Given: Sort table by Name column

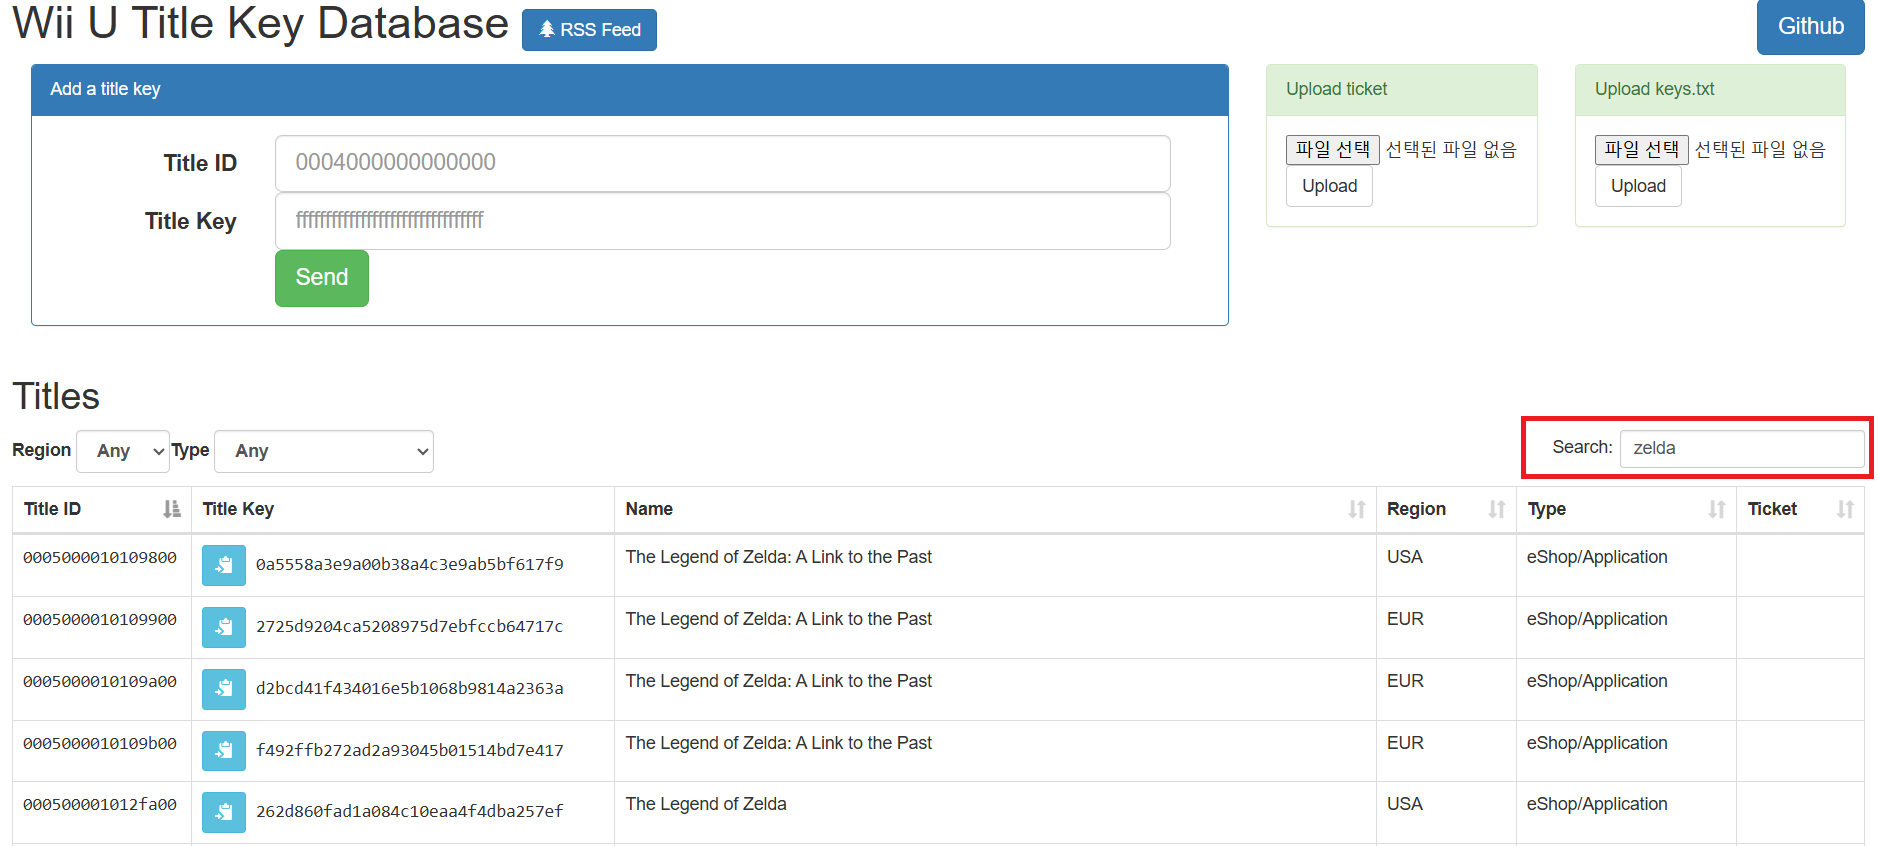Looking at the screenshot, I should click(x=995, y=509).
